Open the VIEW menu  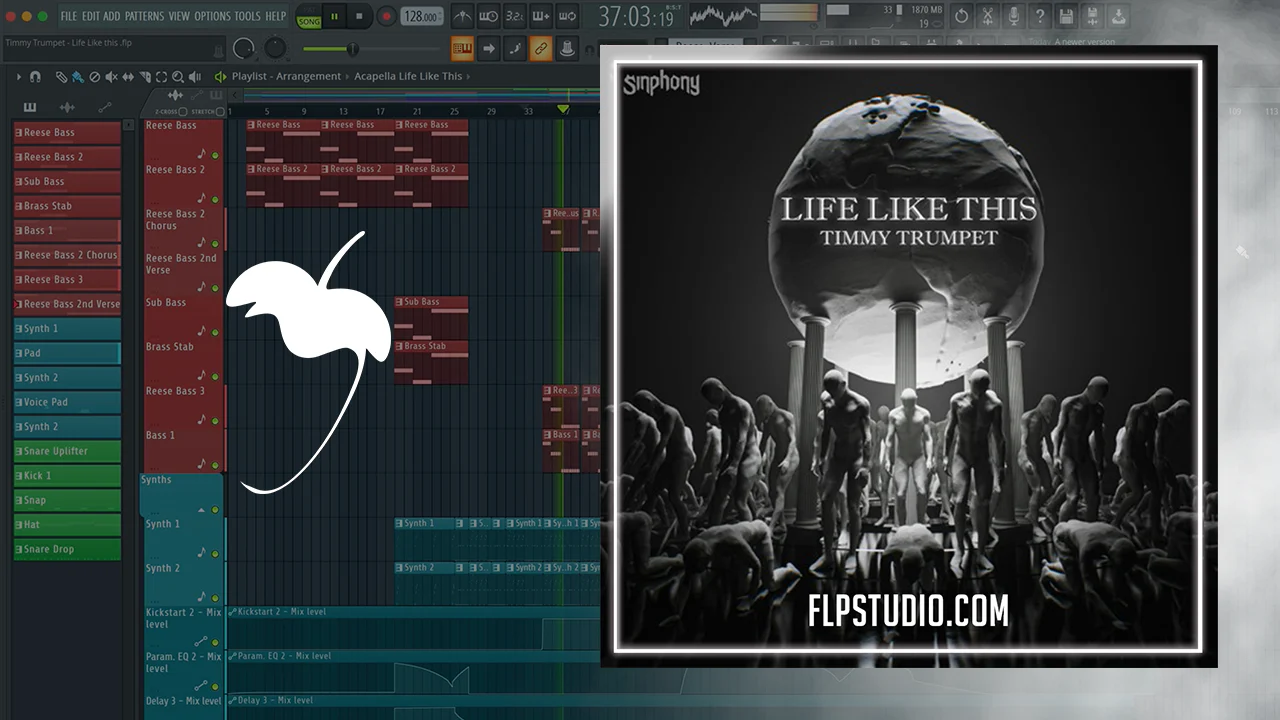tap(179, 16)
